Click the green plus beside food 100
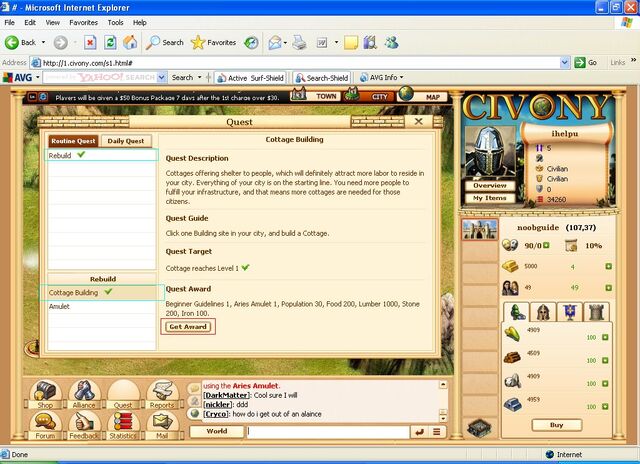Viewport: 640px width, 464px height. pyautogui.click(x=605, y=337)
